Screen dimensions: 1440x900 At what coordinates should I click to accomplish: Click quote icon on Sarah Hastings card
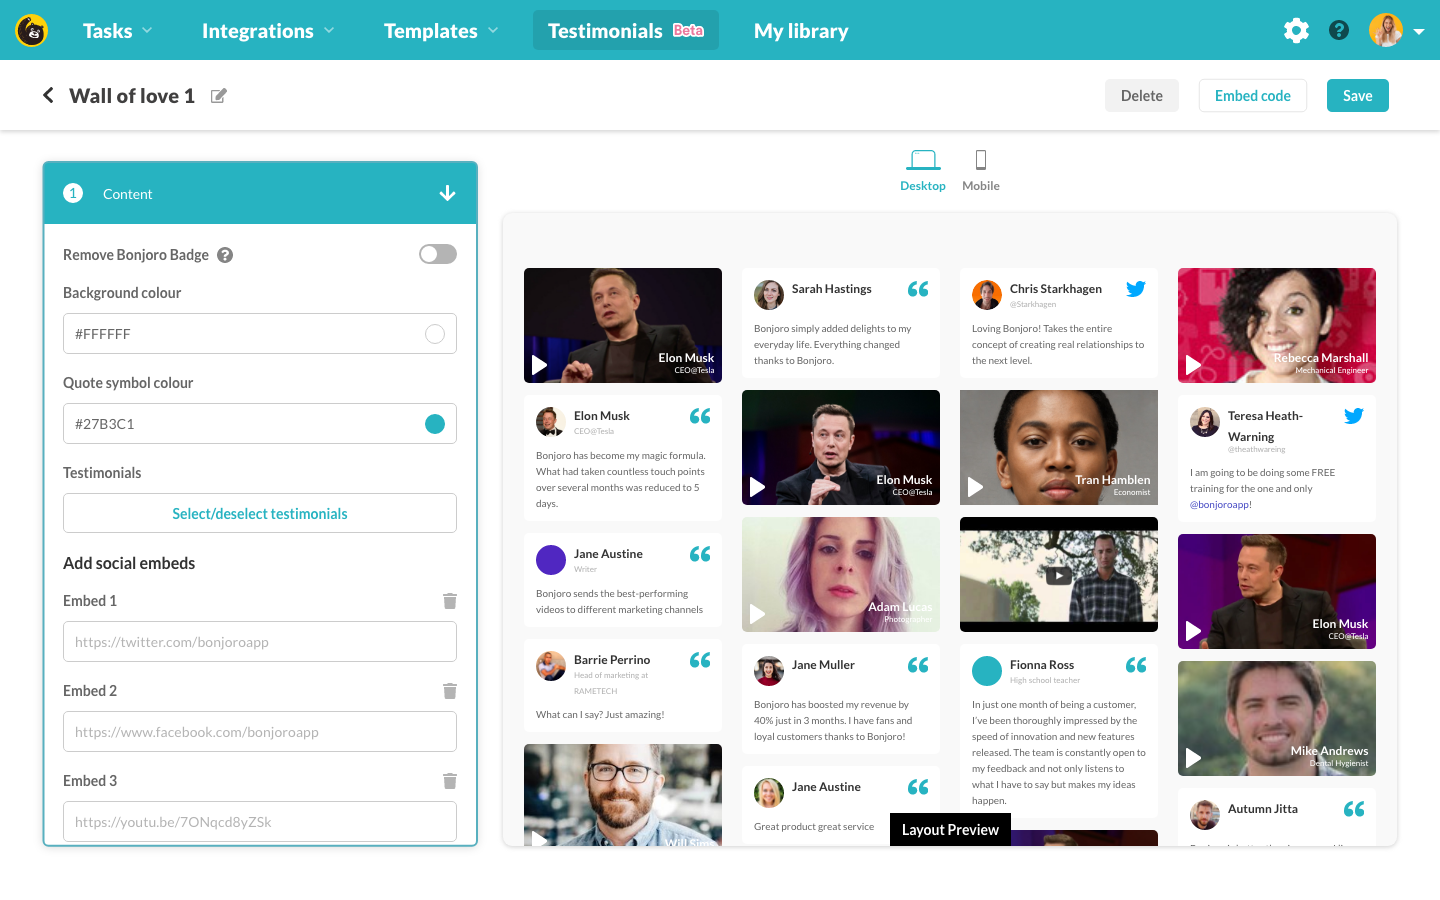[x=918, y=289]
